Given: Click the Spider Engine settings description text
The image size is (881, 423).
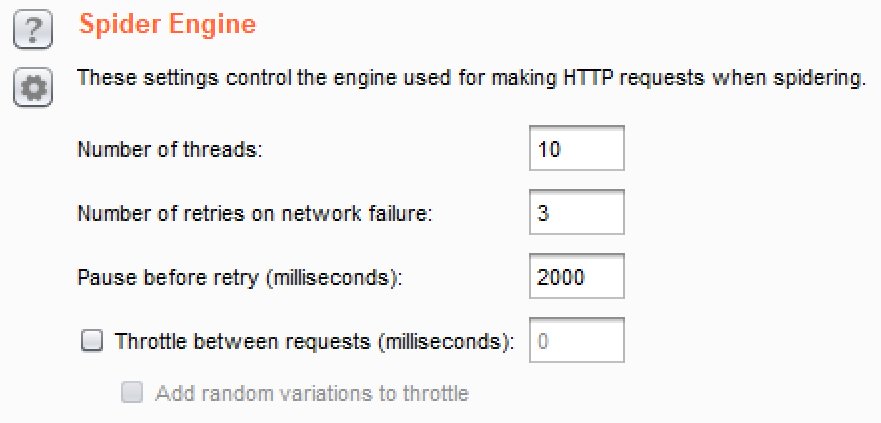Looking at the screenshot, I should point(470,77).
